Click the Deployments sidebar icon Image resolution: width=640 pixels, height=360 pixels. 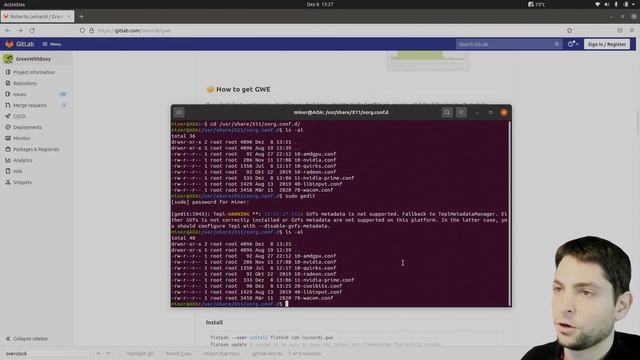tap(8, 127)
